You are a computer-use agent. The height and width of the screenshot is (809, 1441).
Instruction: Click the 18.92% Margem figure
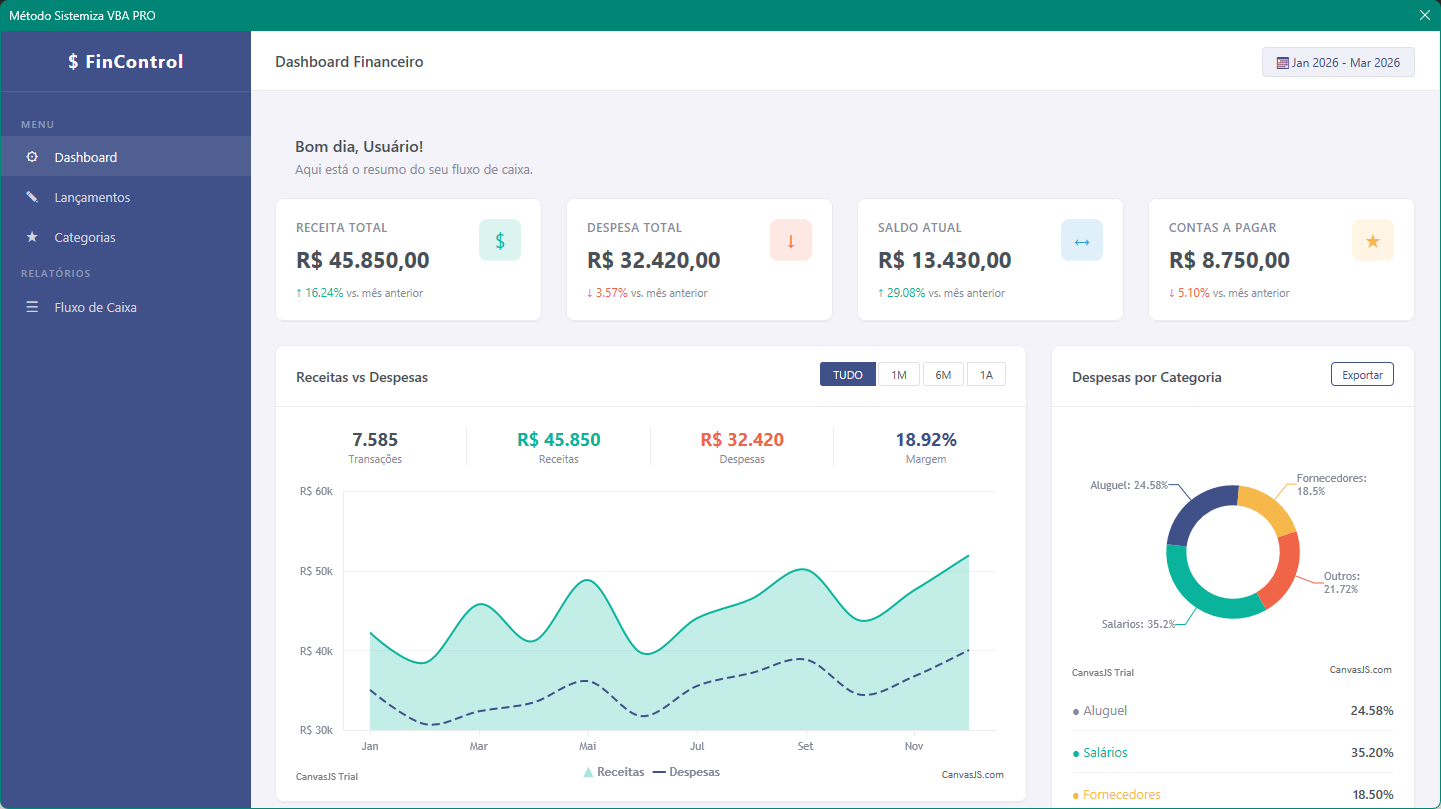click(926, 439)
